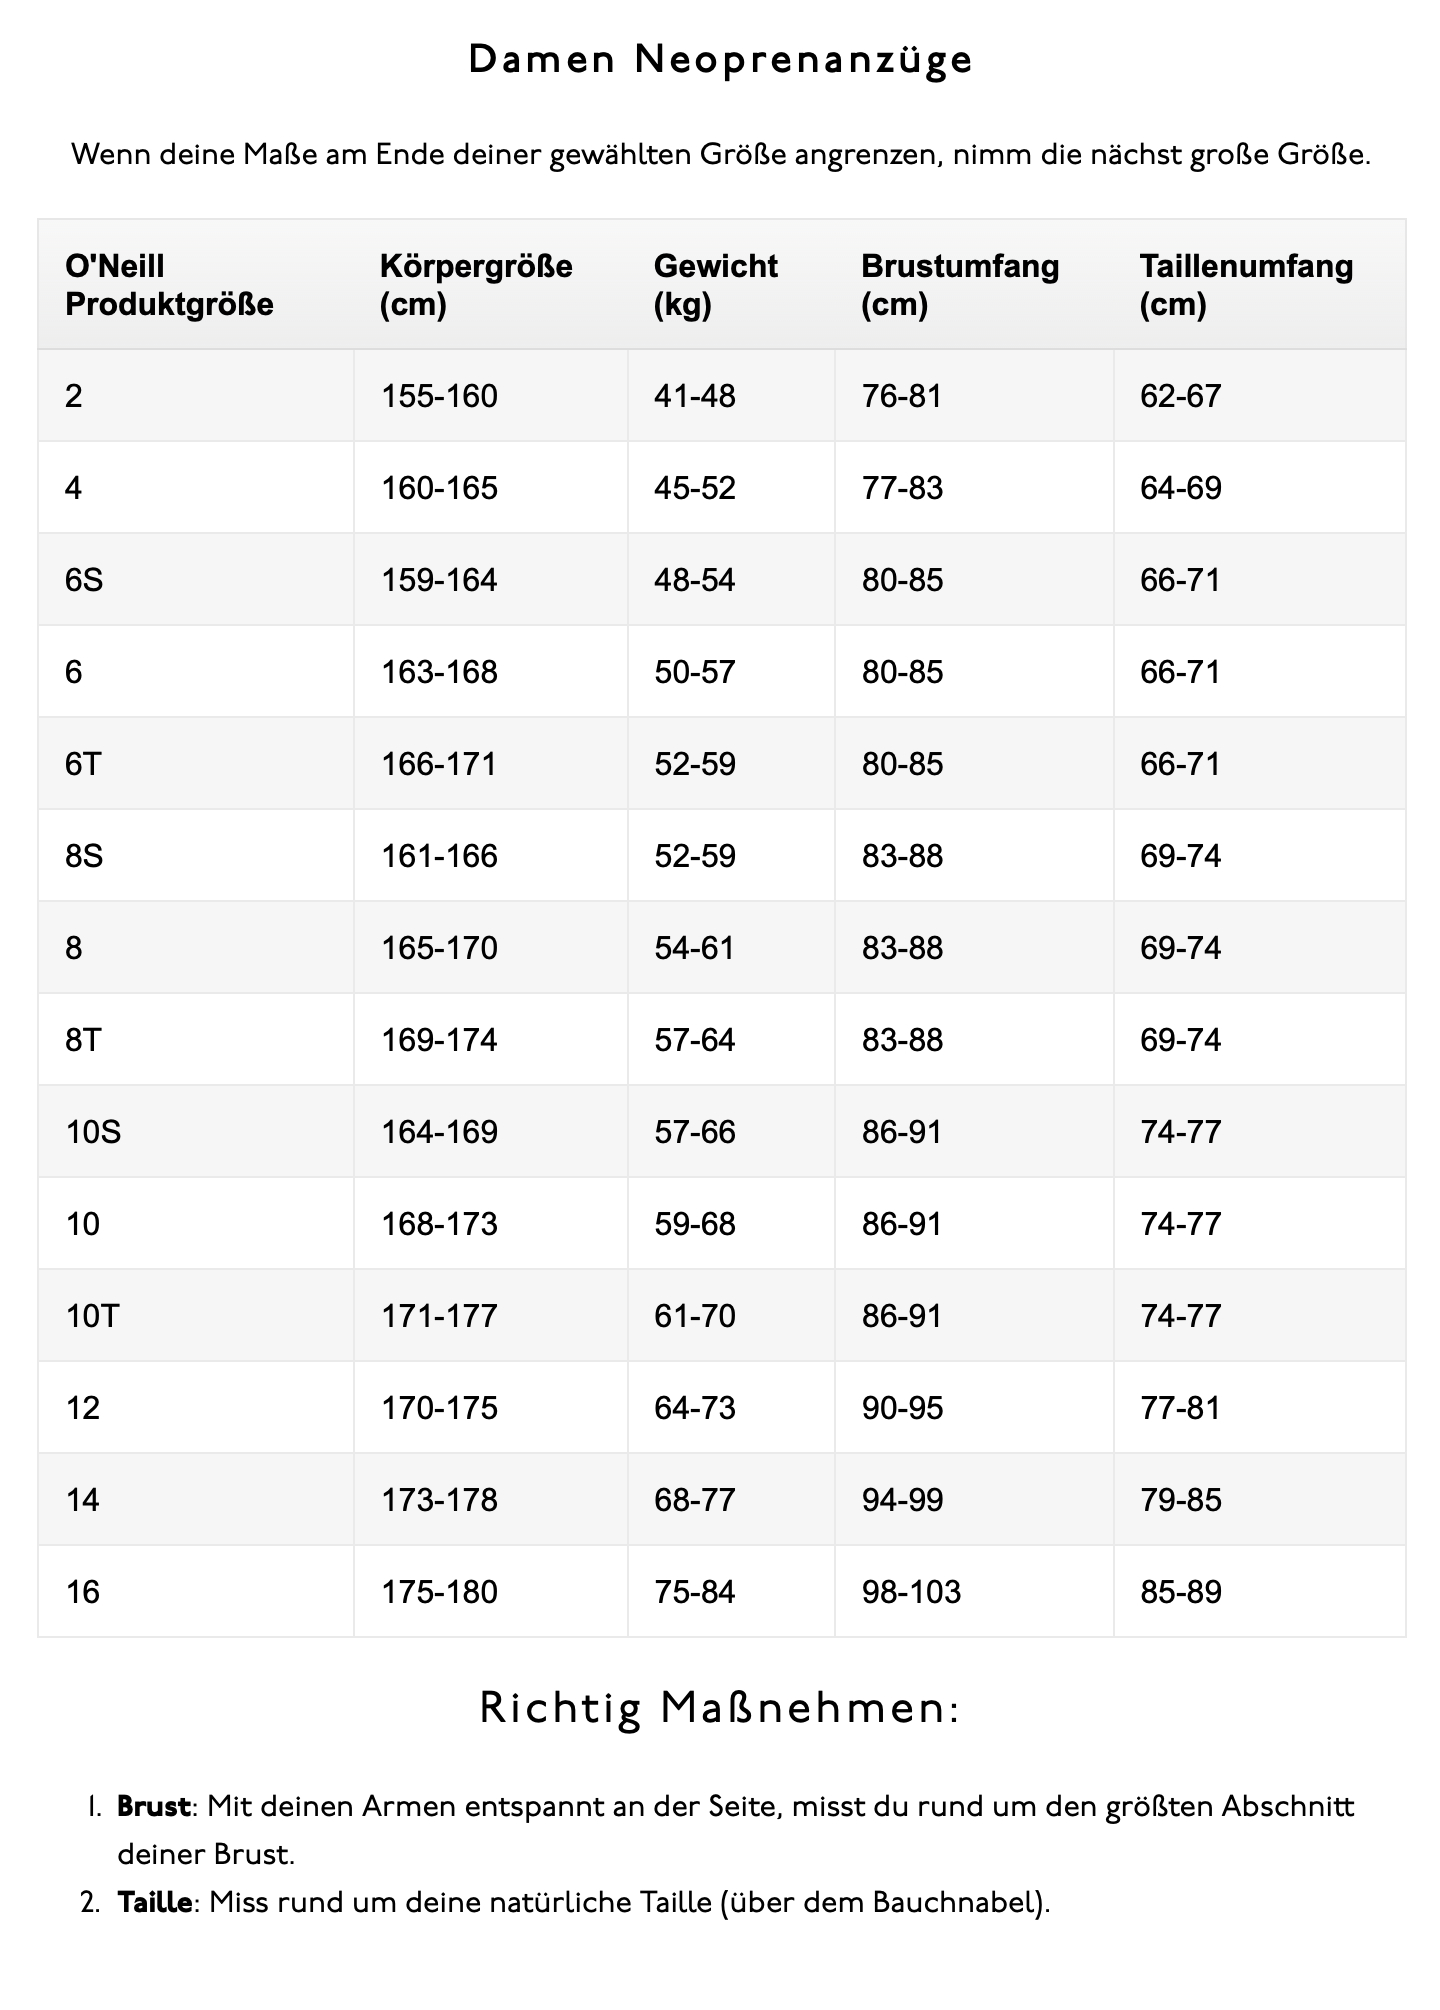Select the bold Brust instruction label
The width and height of the screenshot is (1440, 2010).
153,1807
